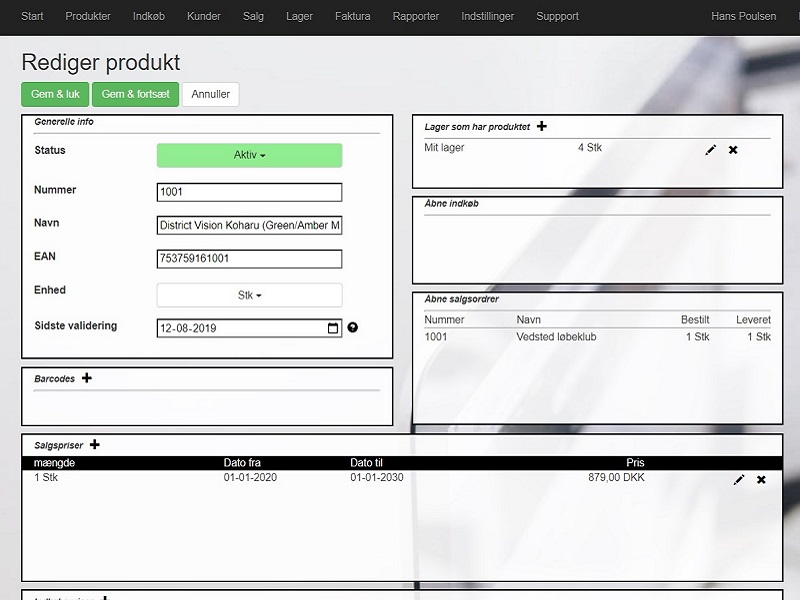Click the 879,00 DKK price value
Image resolution: width=800 pixels, height=600 pixels.
pyautogui.click(x=616, y=478)
